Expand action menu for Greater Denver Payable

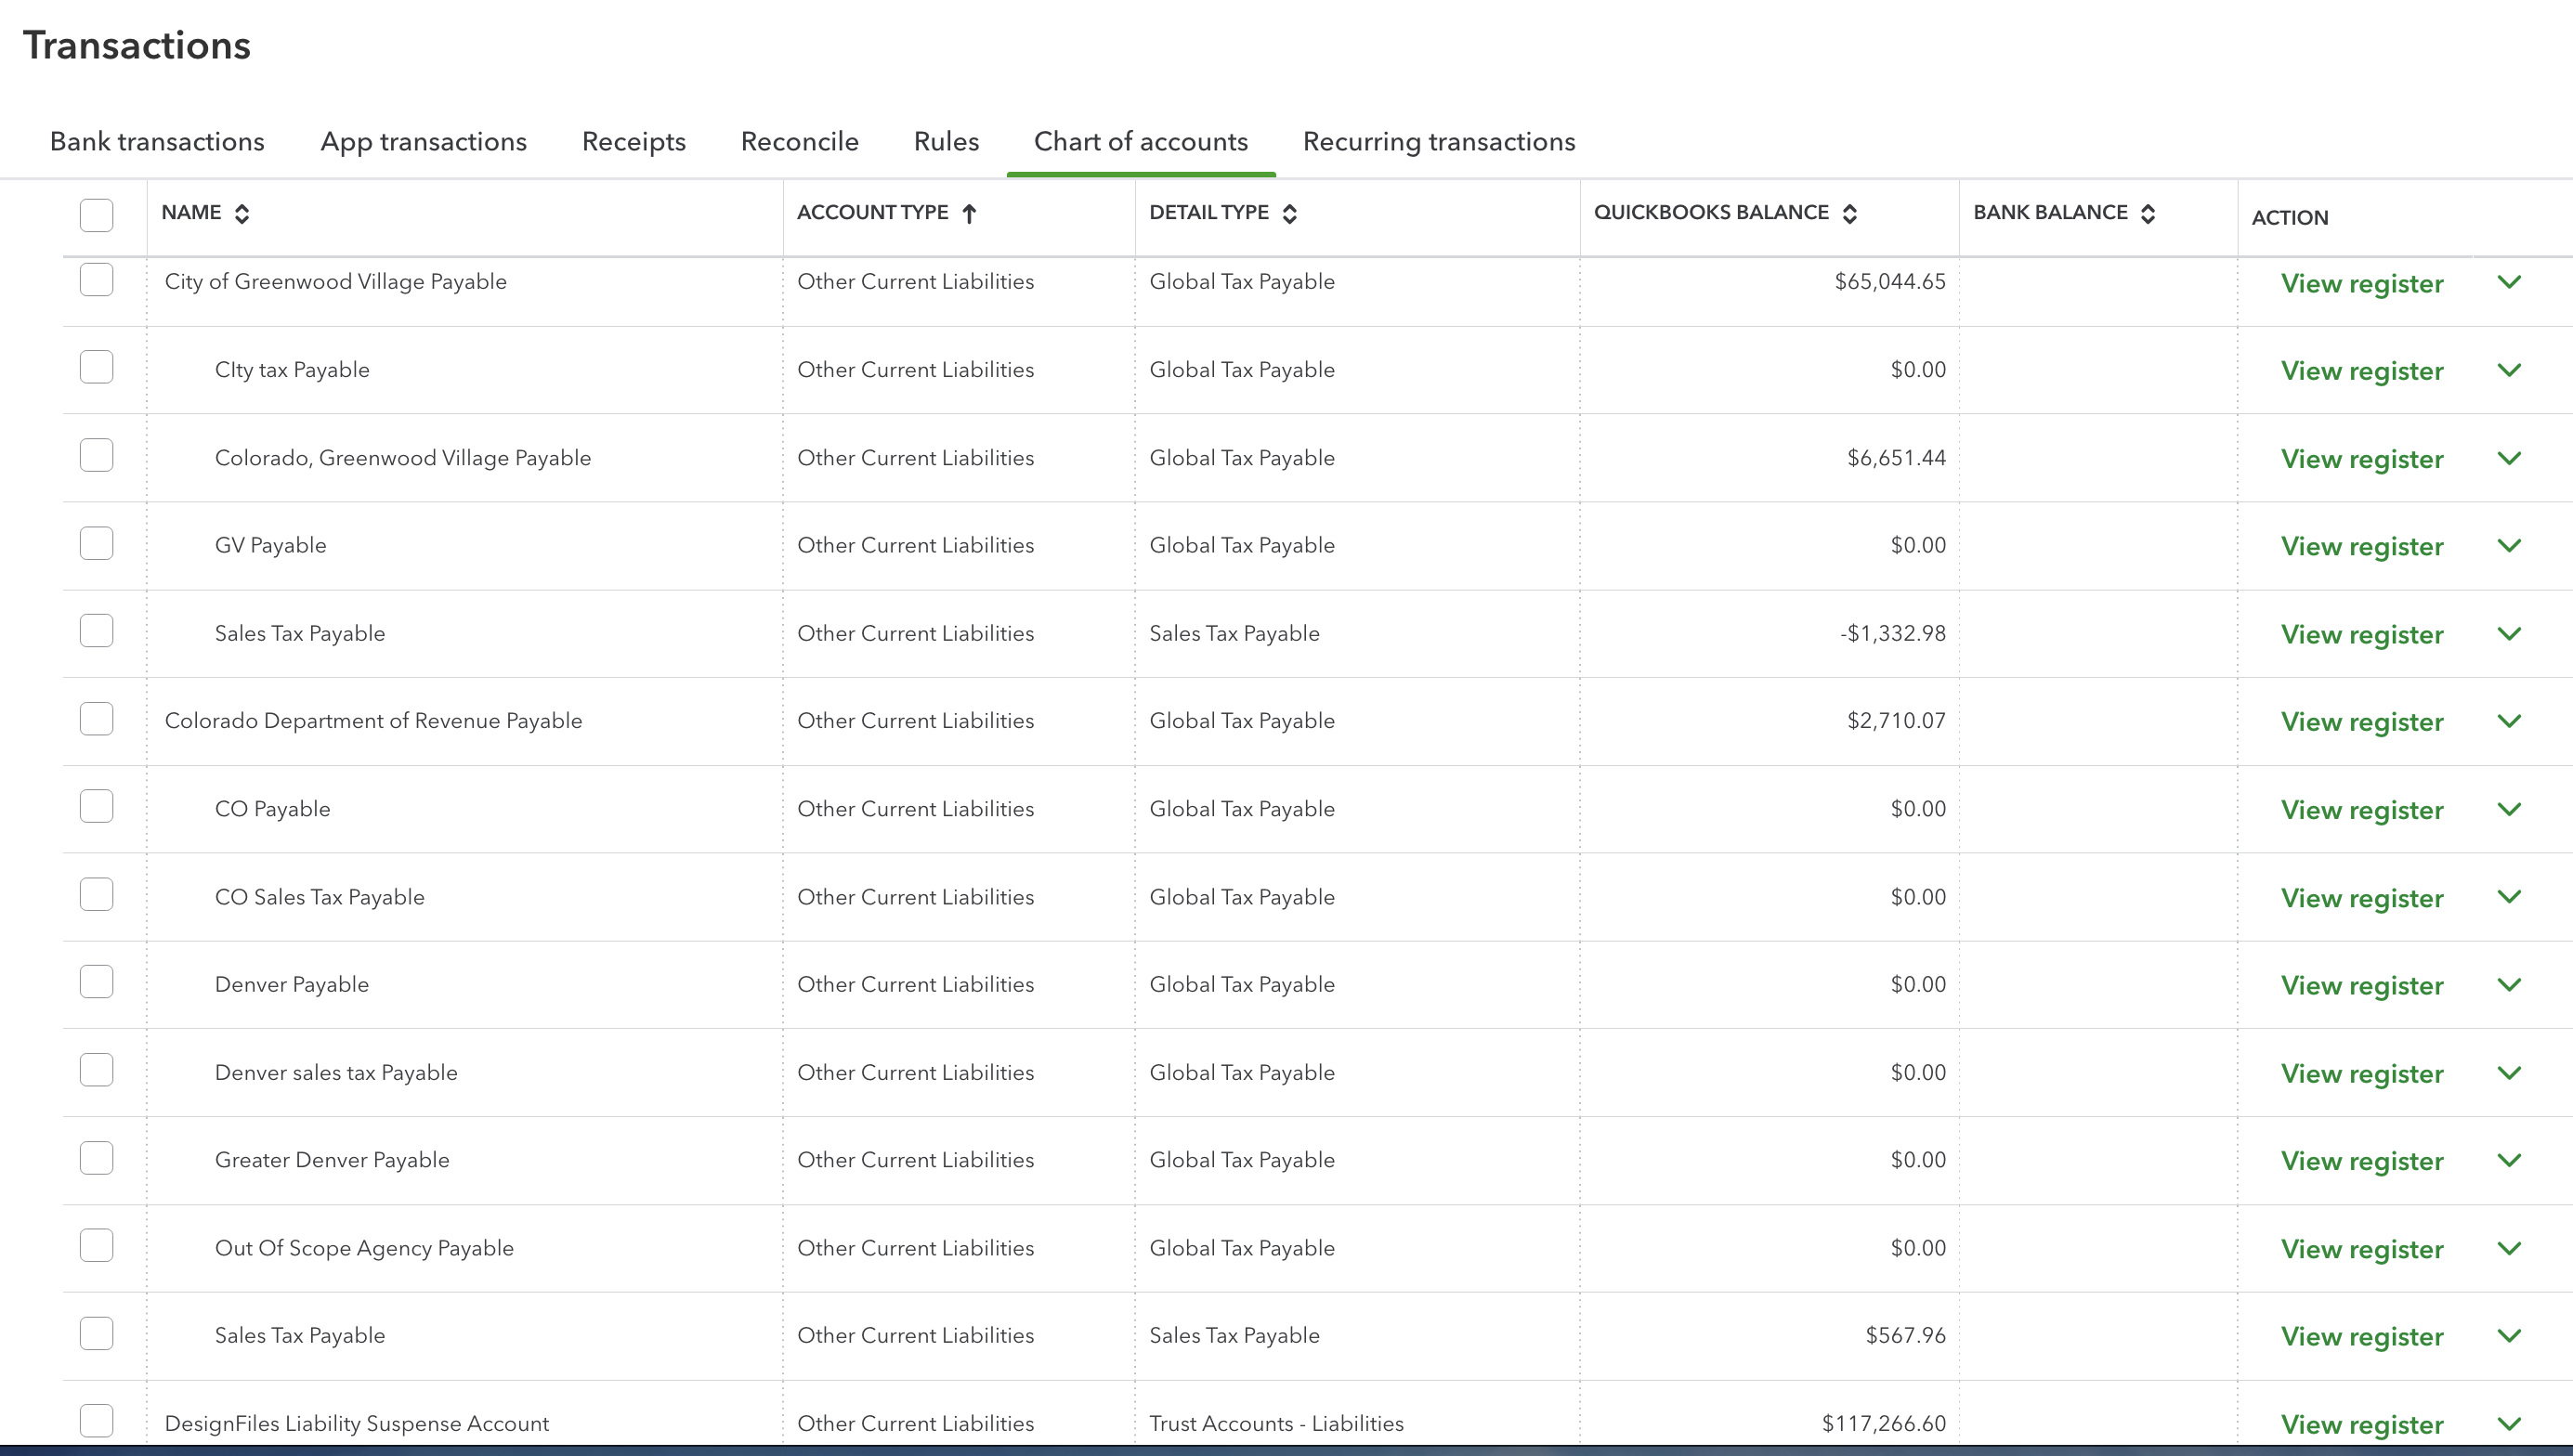coord(2509,1160)
